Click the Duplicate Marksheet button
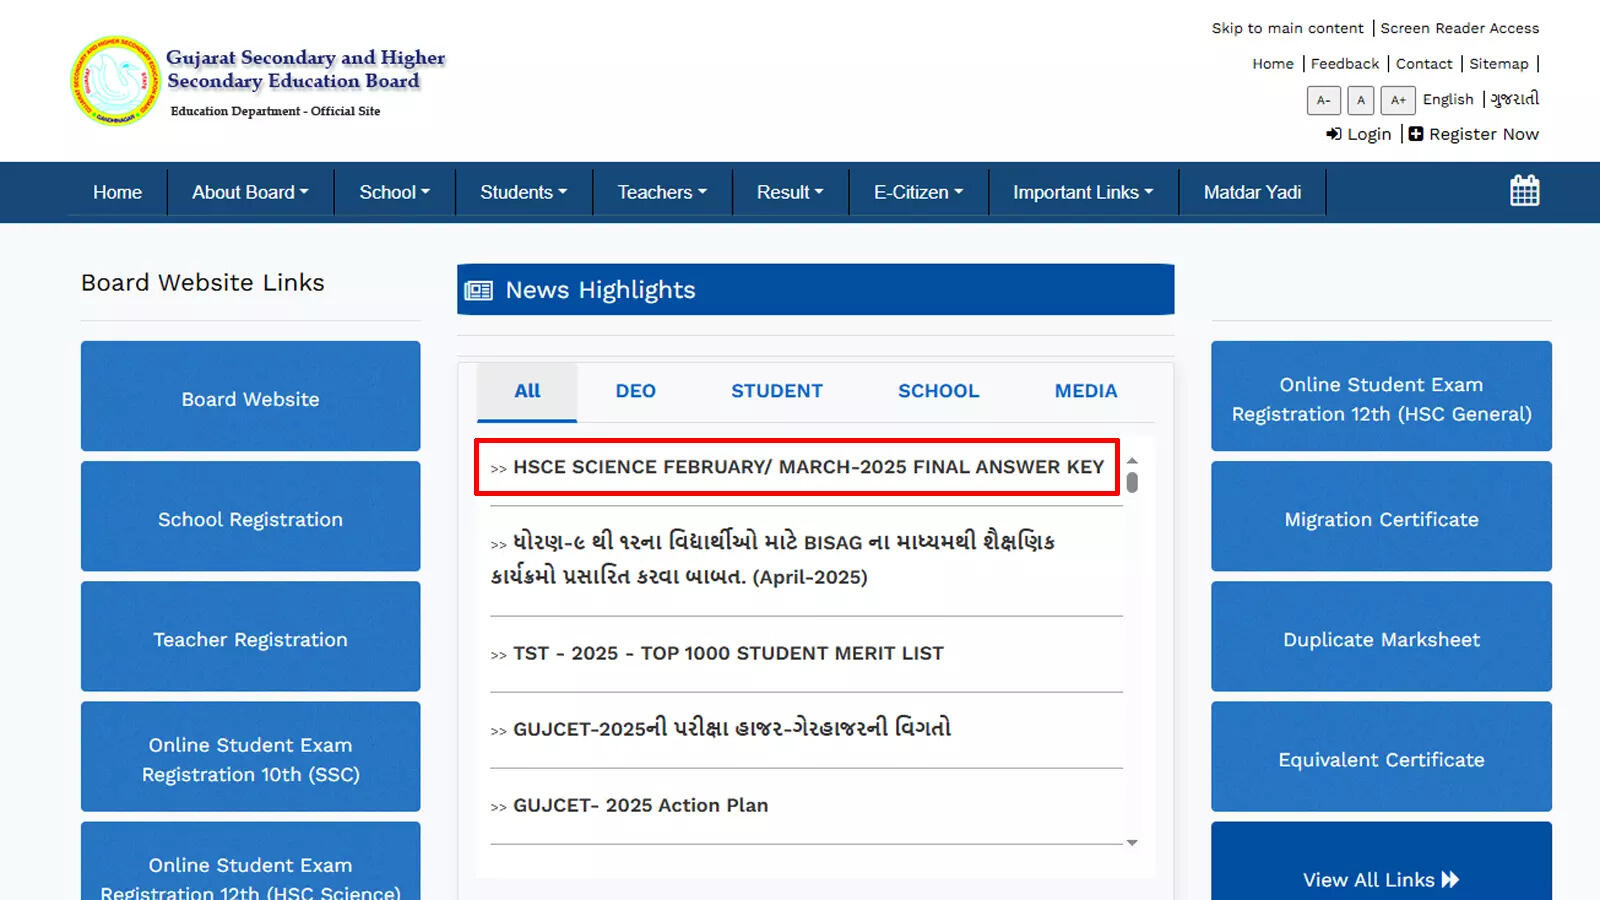Image resolution: width=1600 pixels, height=900 pixels. tap(1381, 636)
